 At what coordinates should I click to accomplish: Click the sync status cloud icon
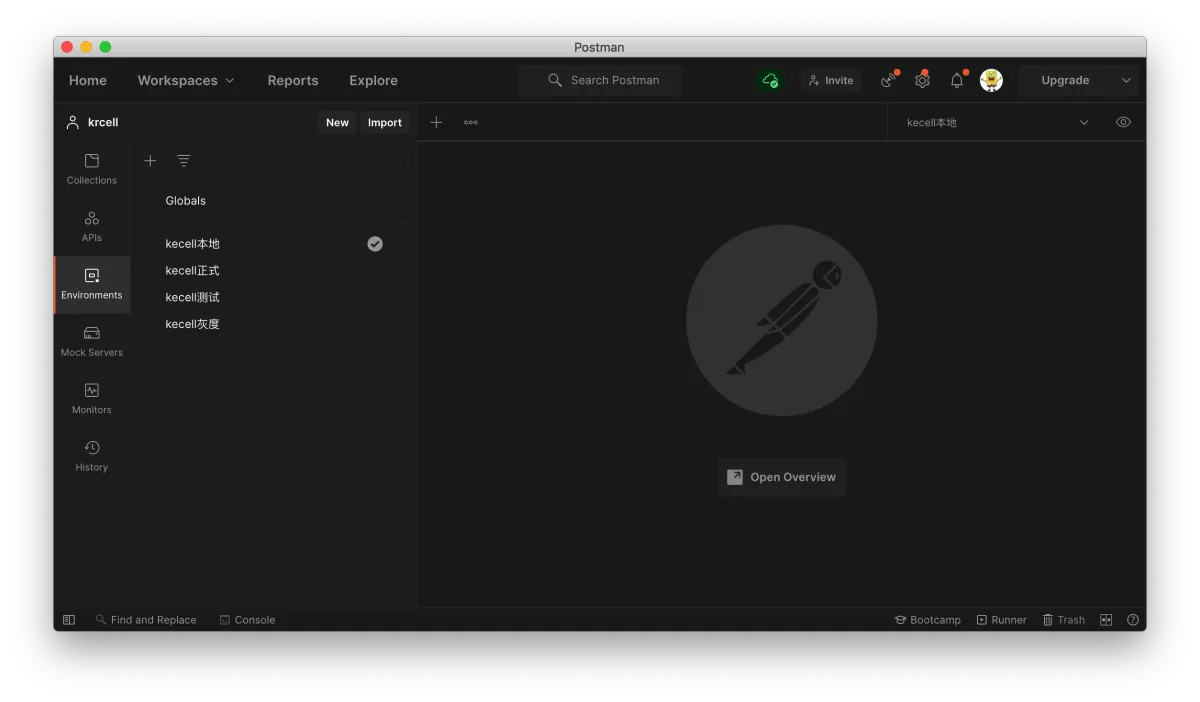pos(770,81)
